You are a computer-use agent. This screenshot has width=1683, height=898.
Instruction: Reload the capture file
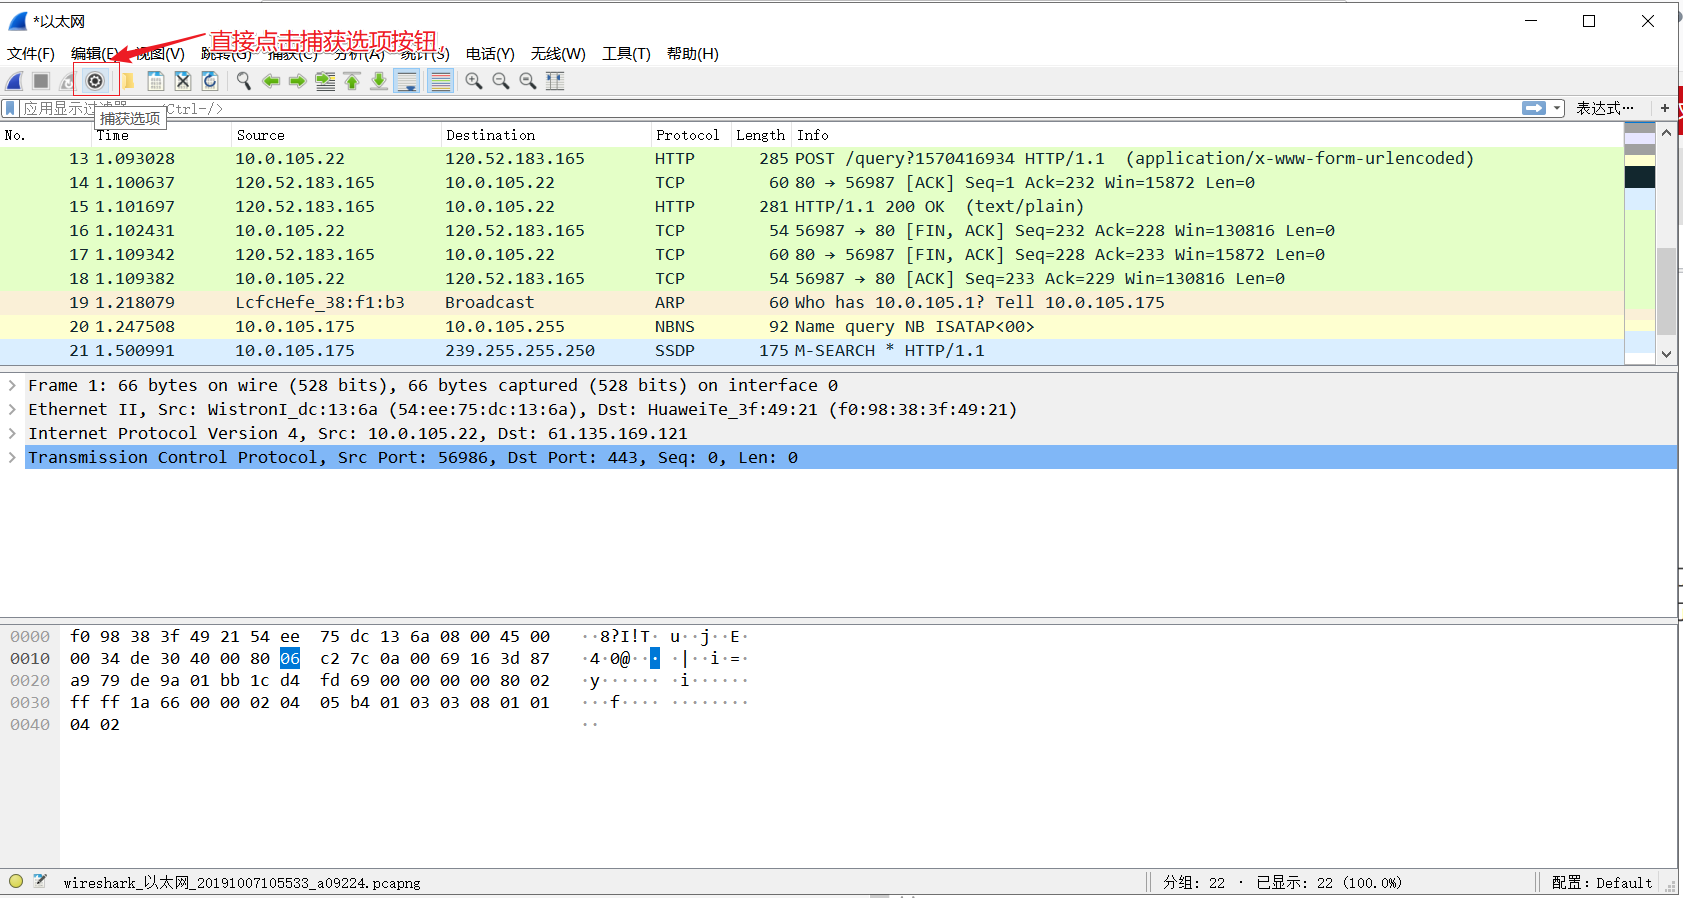pyautogui.click(x=210, y=81)
